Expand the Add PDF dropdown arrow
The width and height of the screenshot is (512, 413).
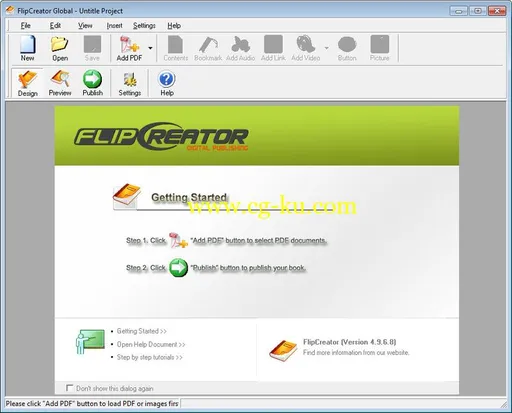pyautogui.click(x=150, y=48)
